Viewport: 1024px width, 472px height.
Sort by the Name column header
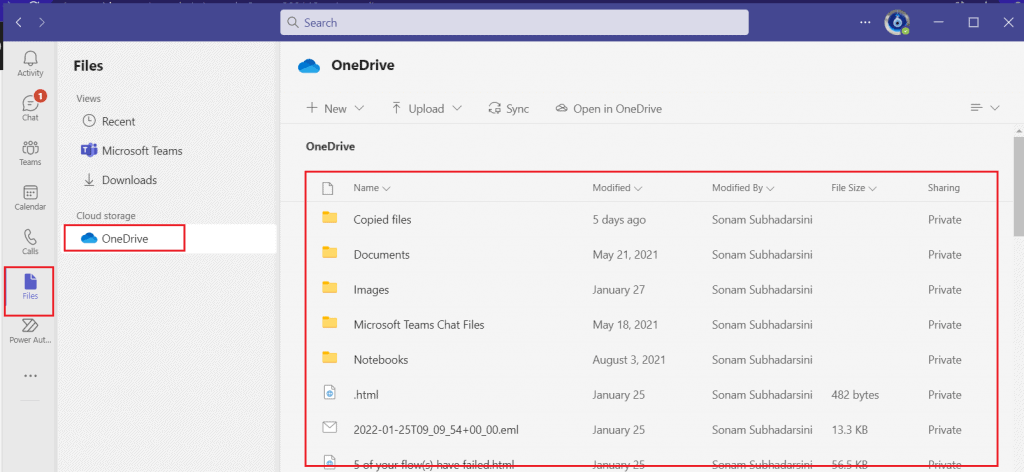pos(372,188)
